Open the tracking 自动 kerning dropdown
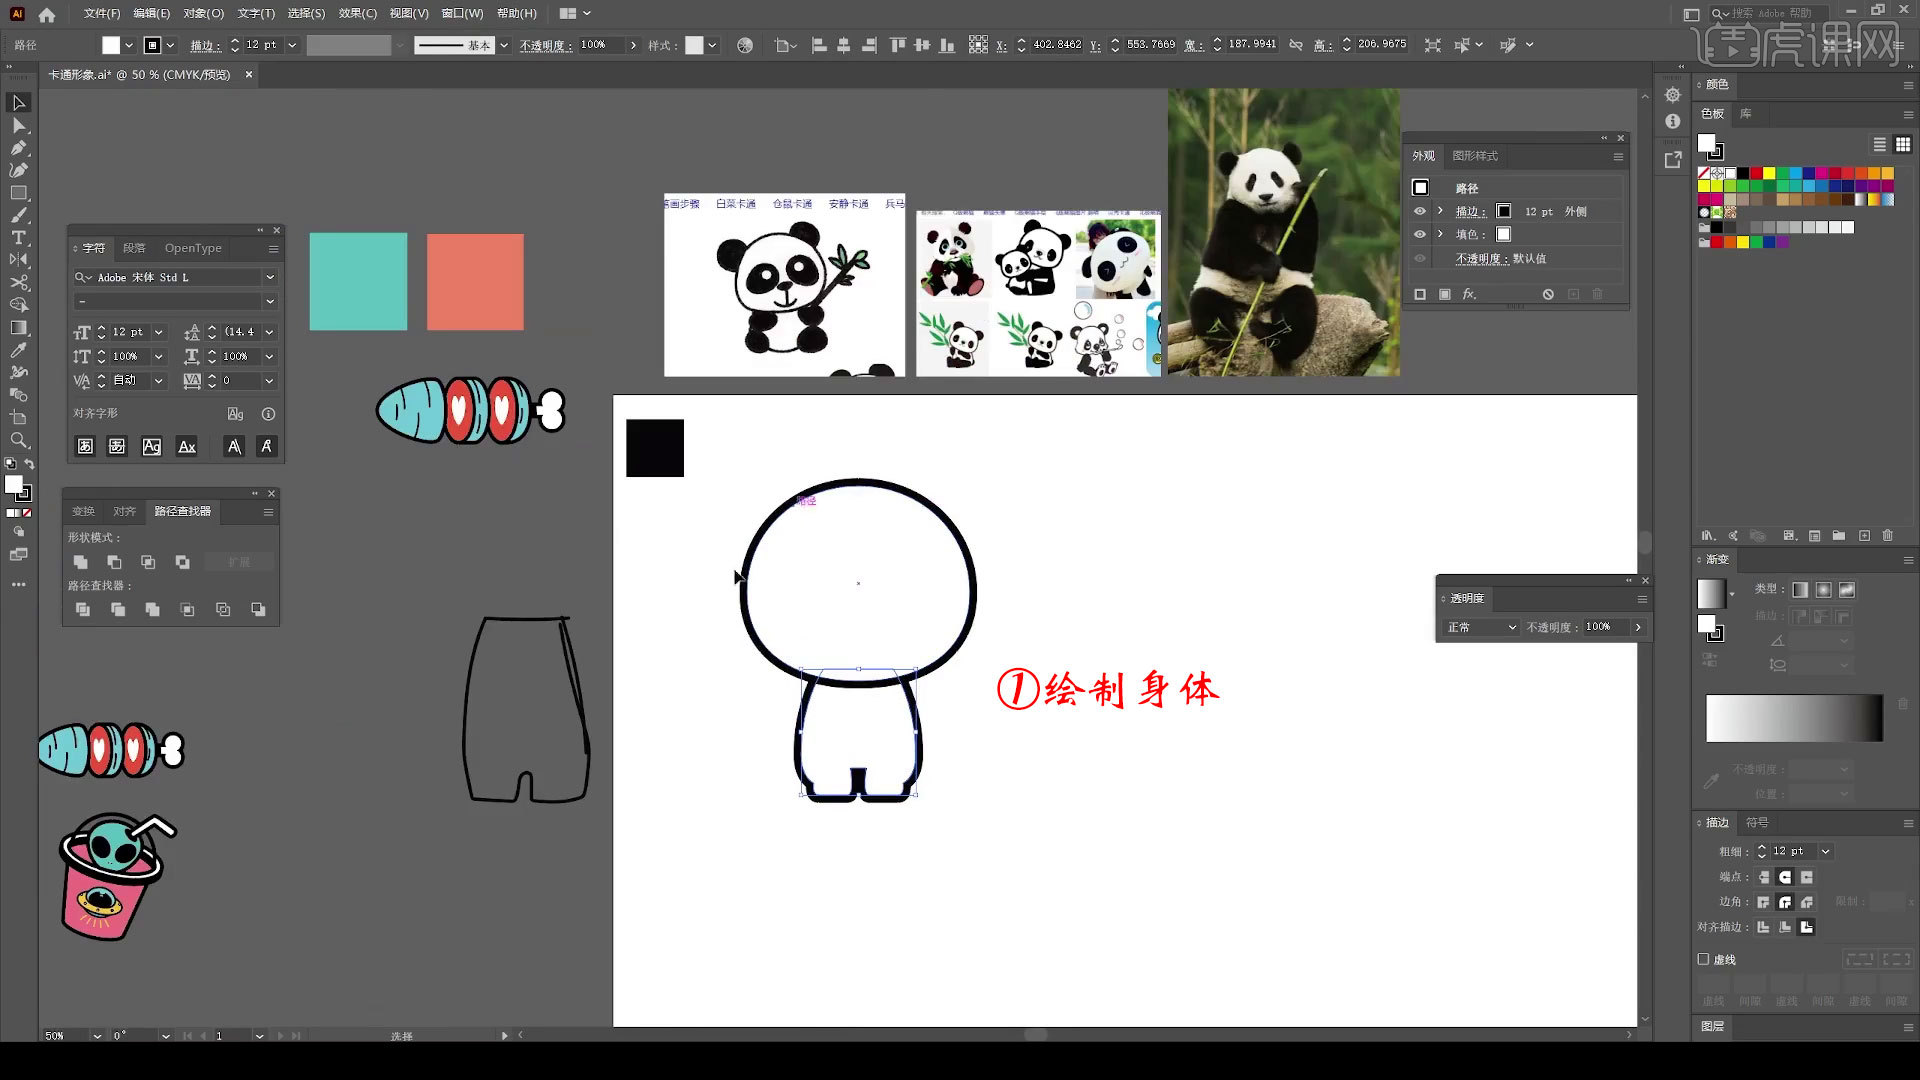 click(x=159, y=381)
